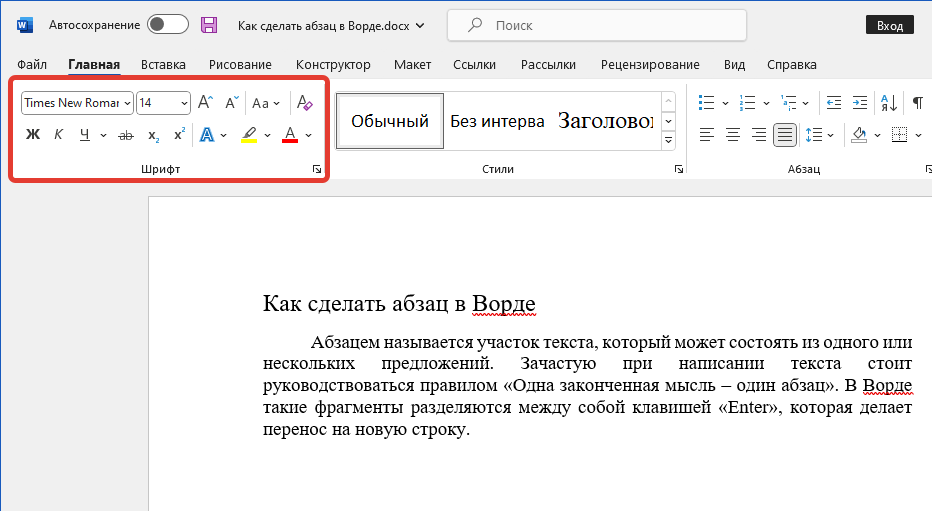932x511 pixels.
Task: Apply strikethrough to text
Action: click(x=126, y=135)
